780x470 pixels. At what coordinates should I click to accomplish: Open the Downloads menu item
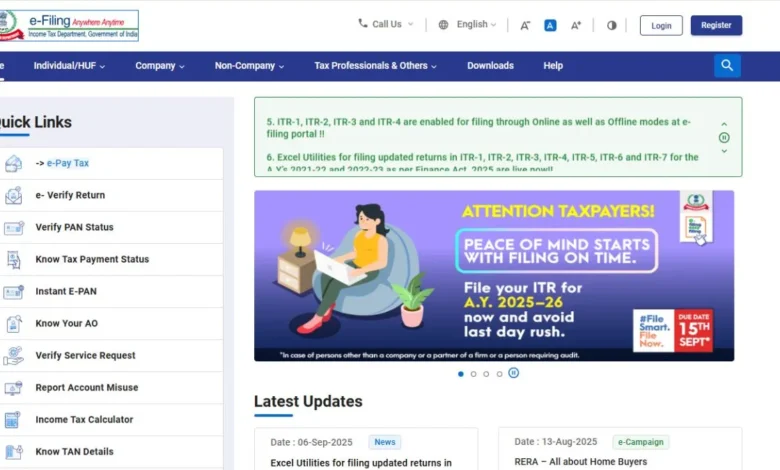tap(490, 66)
